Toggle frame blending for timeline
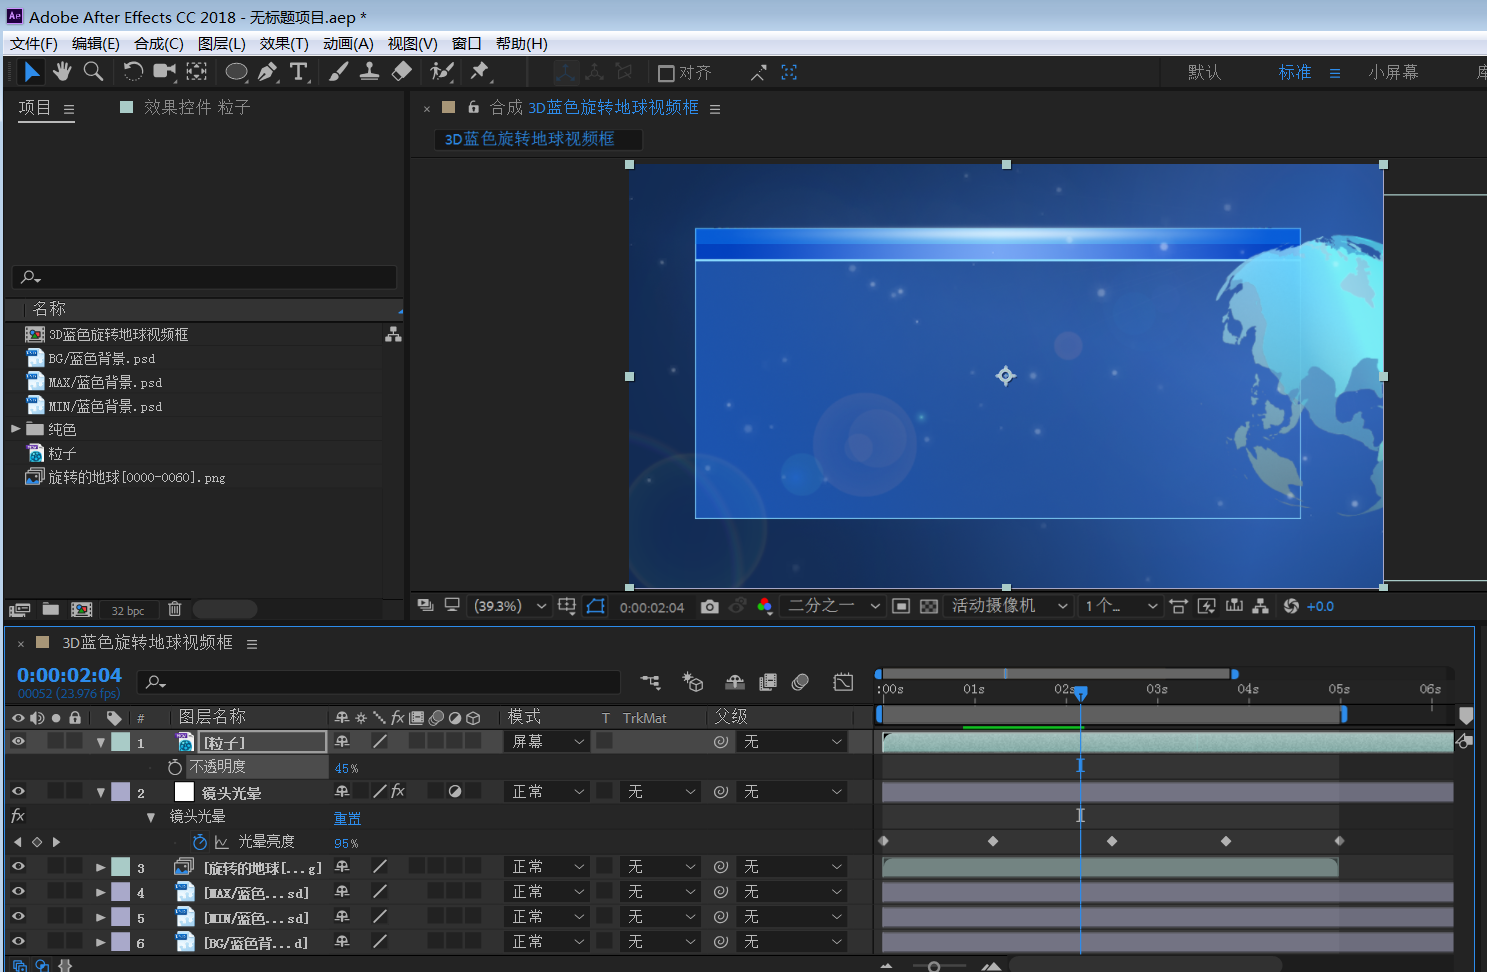1487x972 pixels. (x=768, y=682)
